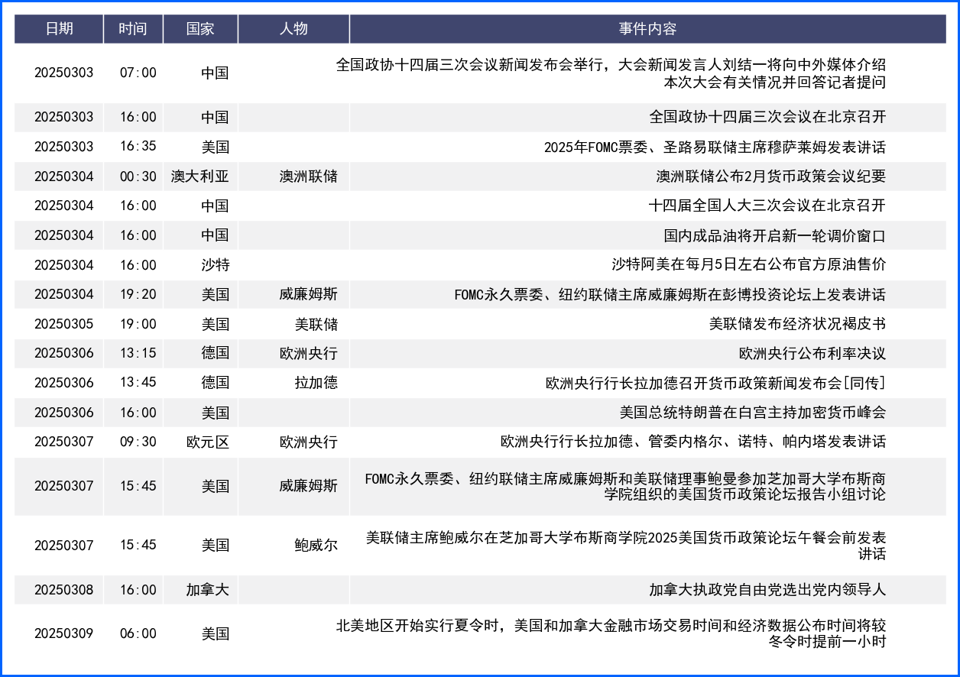Click 澳大利亚 country cell
The width and height of the screenshot is (960, 677).
click(200, 176)
